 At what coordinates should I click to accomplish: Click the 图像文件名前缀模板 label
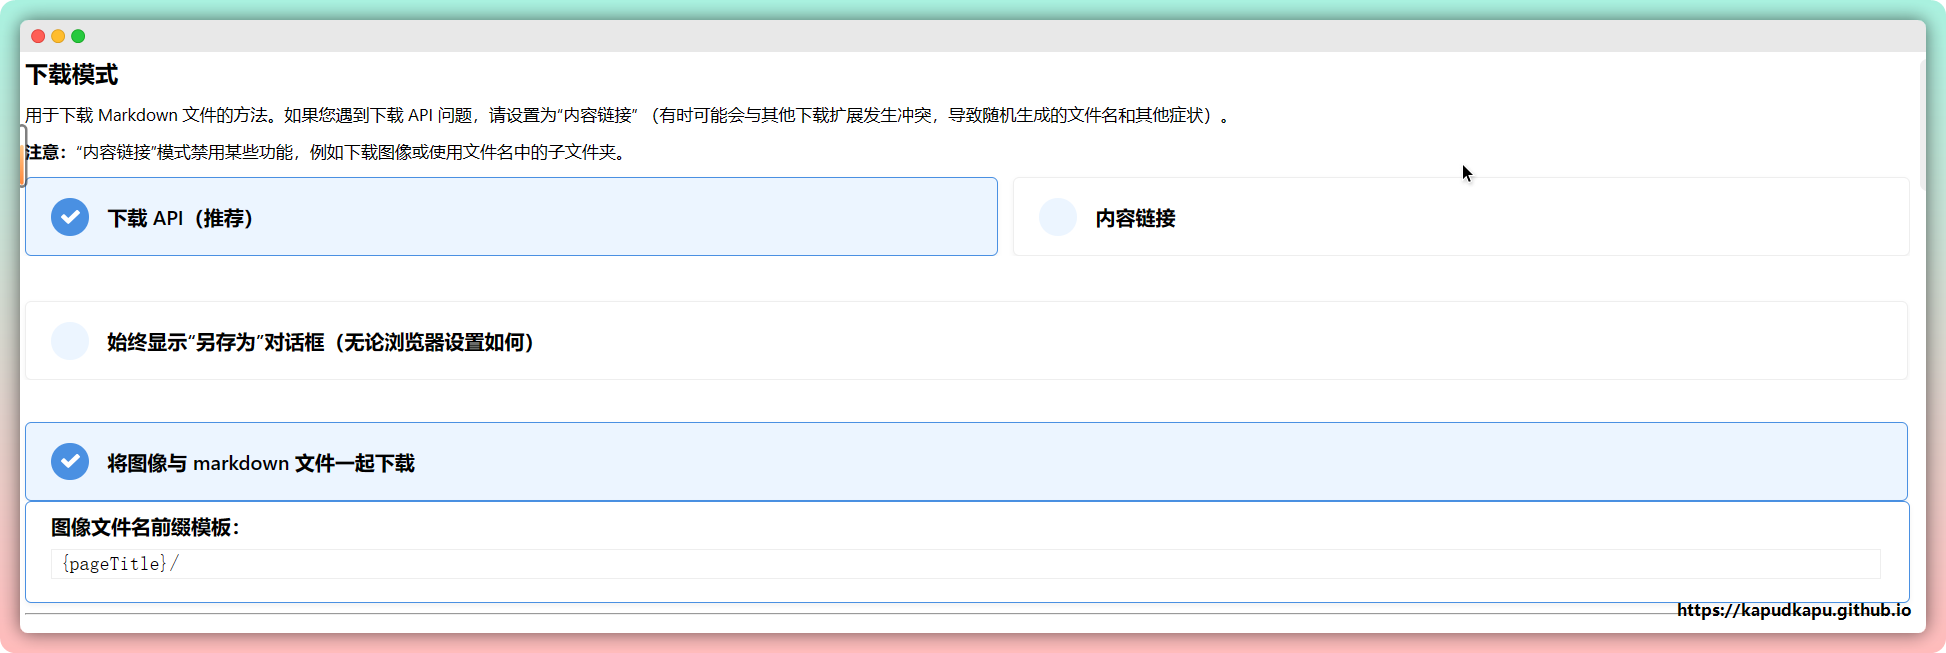[145, 527]
